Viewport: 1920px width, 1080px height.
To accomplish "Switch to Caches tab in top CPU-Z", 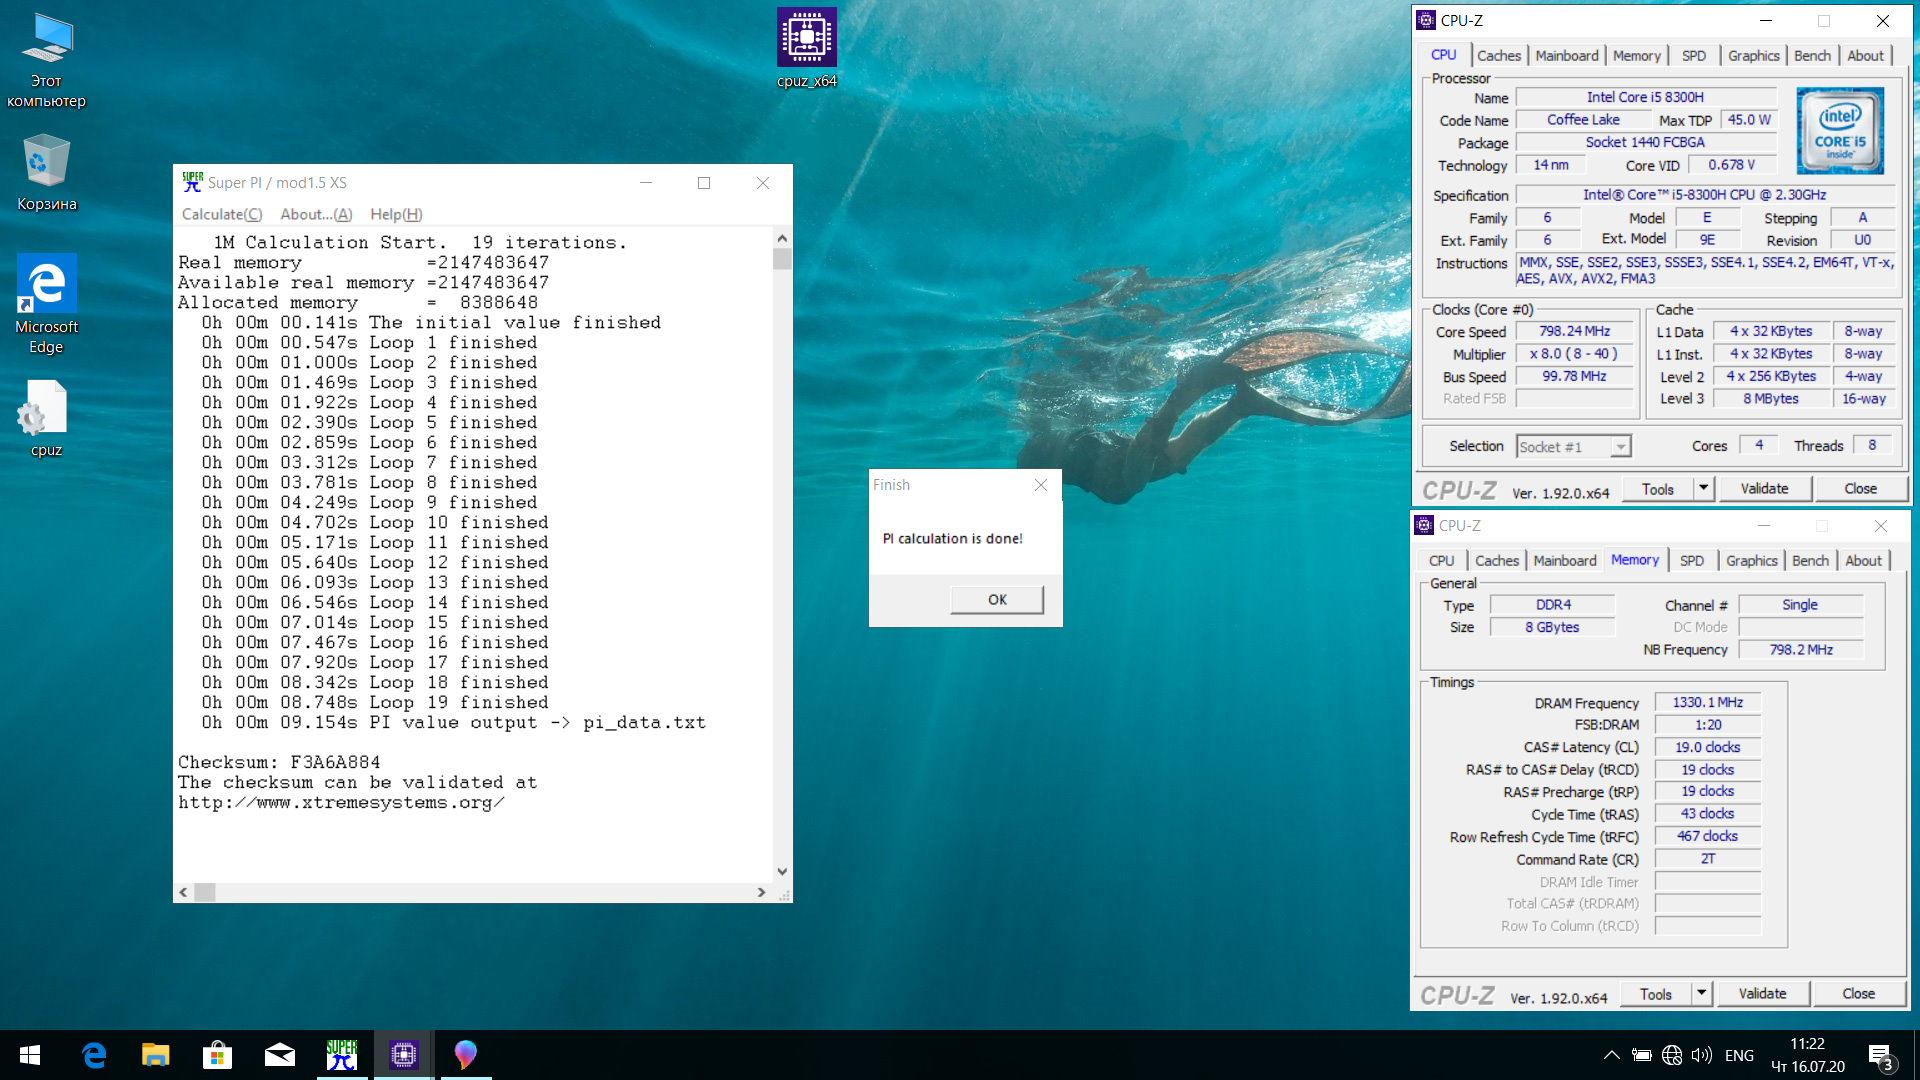I will pyautogui.click(x=1498, y=56).
